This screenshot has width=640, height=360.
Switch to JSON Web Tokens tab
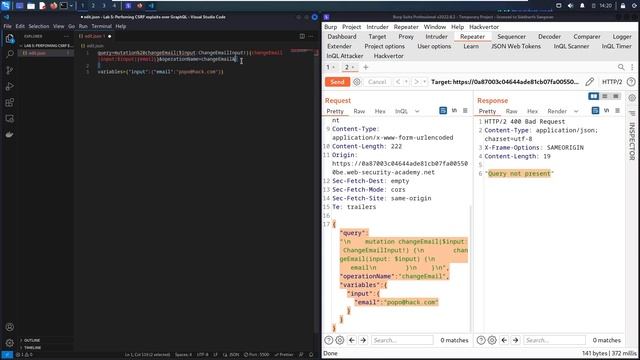click(516, 46)
